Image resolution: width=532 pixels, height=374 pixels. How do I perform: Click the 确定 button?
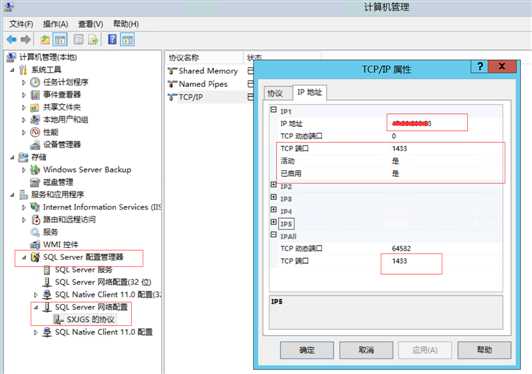(307, 350)
